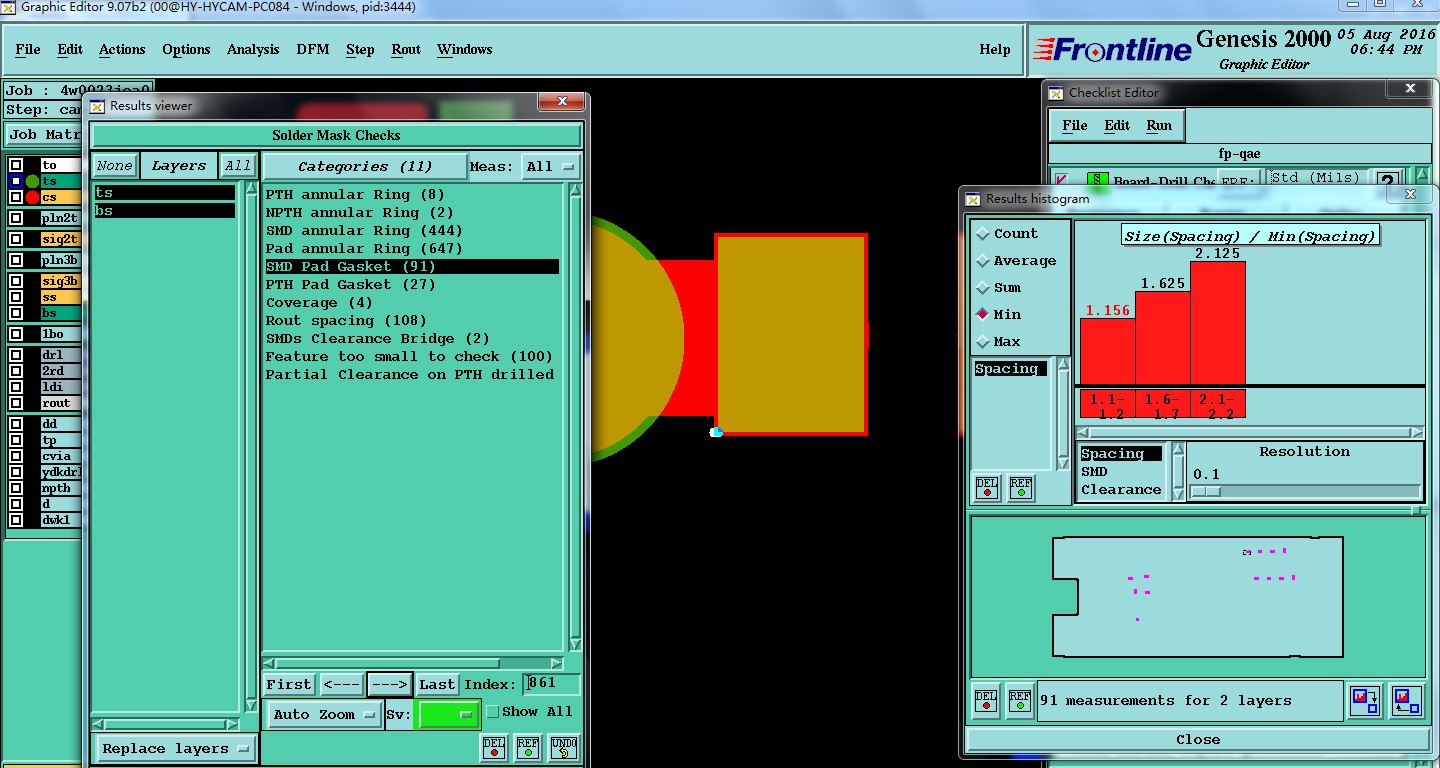The image size is (1440, 768).
Task: Select Count radio option in histogram
Action: (x=982, y=233)
